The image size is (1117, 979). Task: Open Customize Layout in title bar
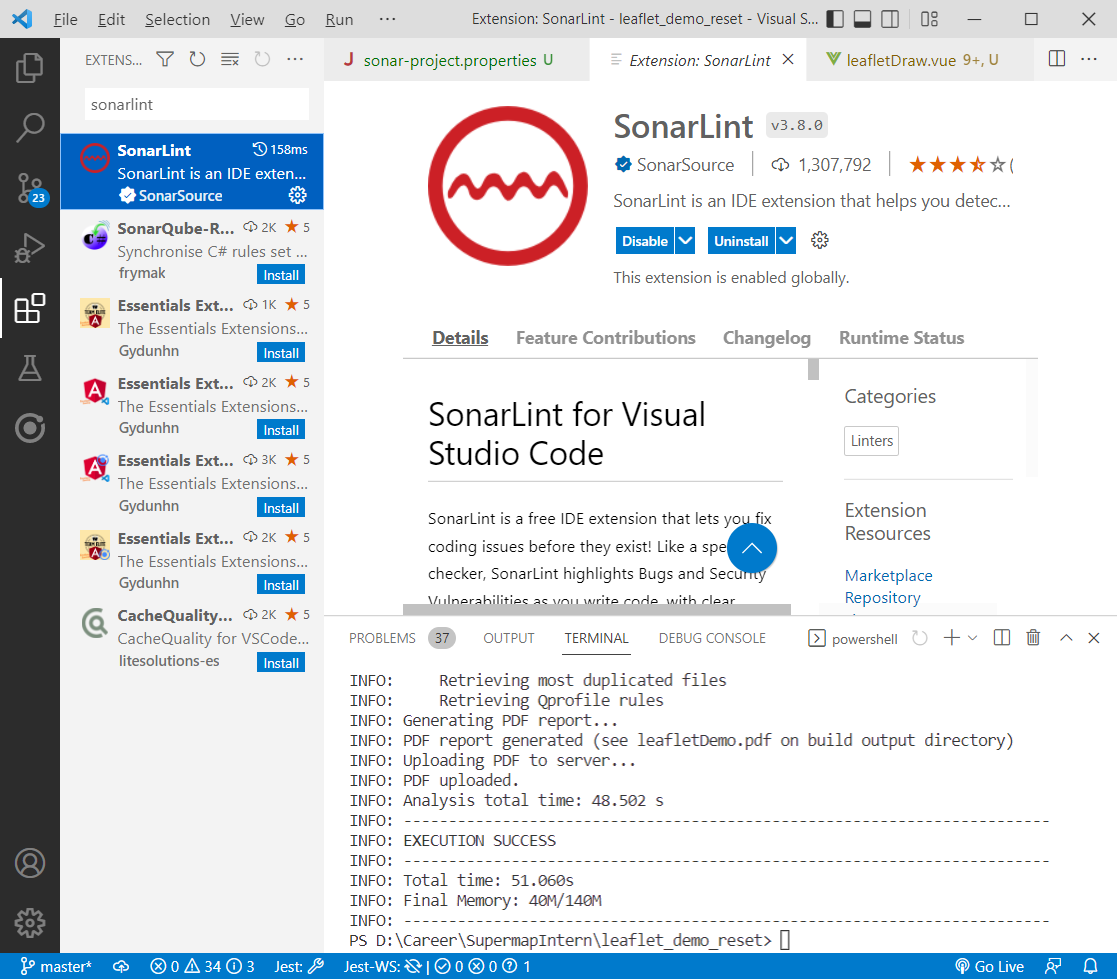[929, 19]
